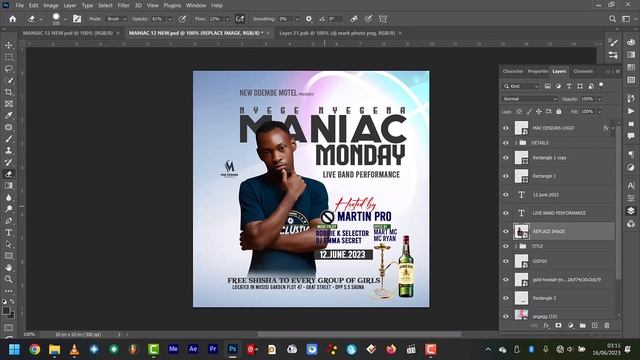Create a new group folder
640x360 pixels.
pos(582,325)
